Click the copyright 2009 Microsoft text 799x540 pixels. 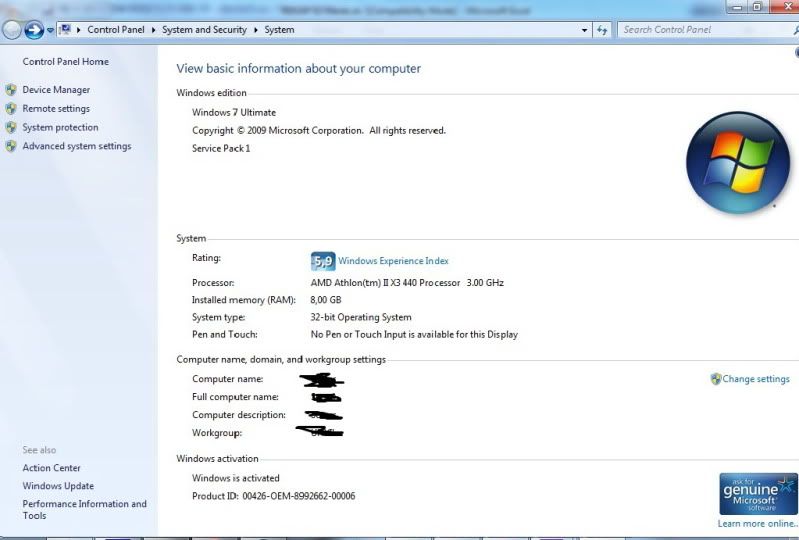pyautogui.click(x=319, y=131)
